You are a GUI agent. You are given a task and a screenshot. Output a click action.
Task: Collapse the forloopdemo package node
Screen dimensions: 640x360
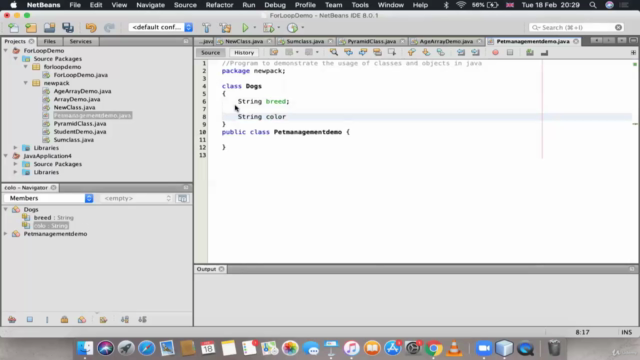tap(26, 67)
